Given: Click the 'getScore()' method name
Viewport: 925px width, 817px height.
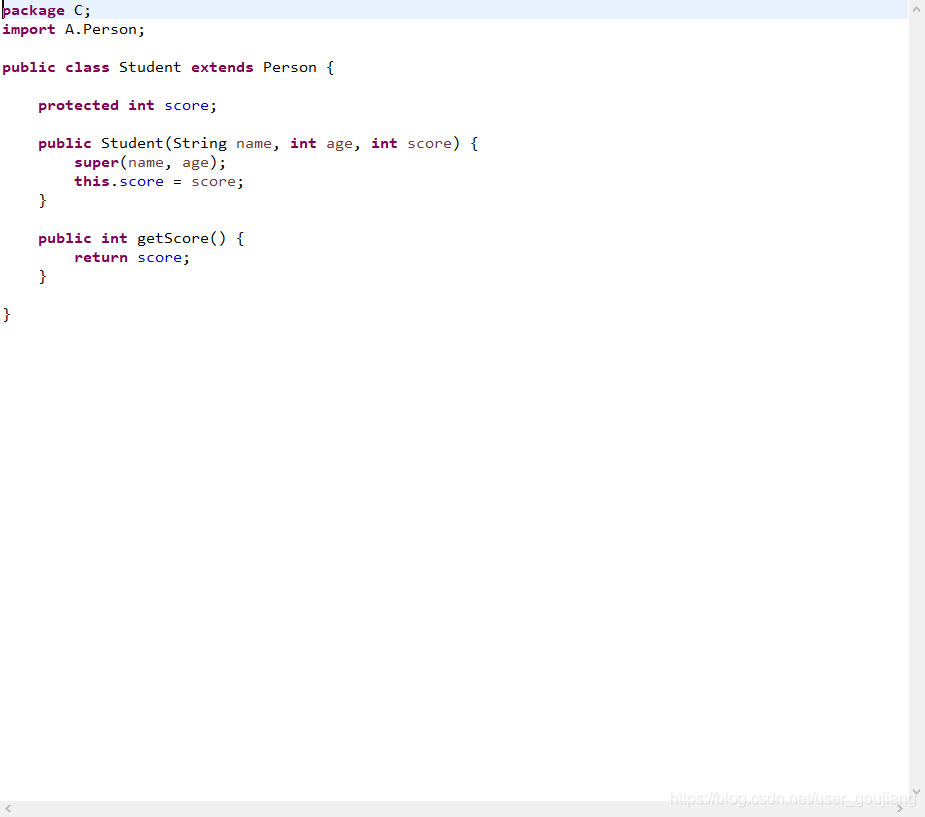Looking at the screenshot, I should click(x=181, y=238).
